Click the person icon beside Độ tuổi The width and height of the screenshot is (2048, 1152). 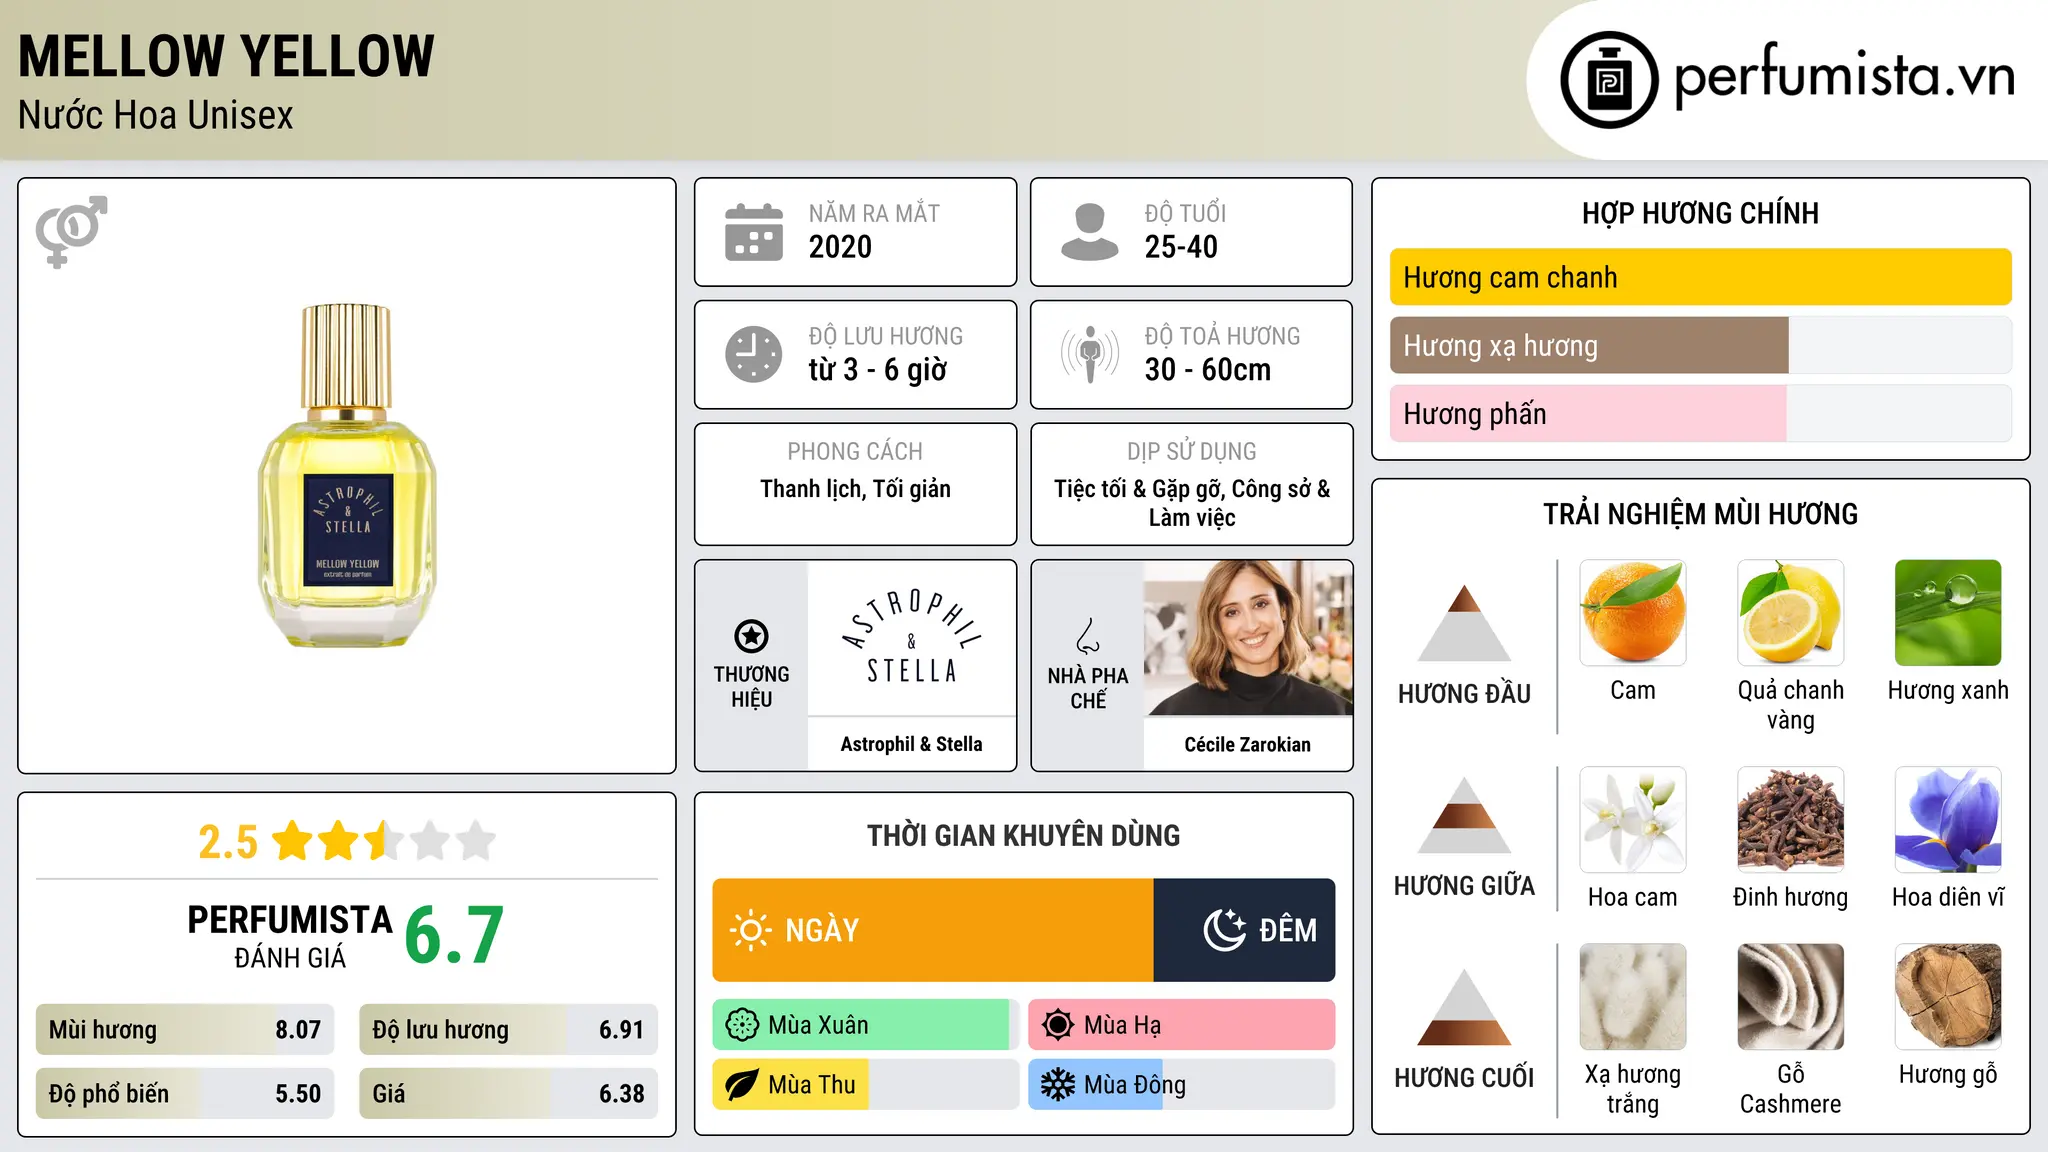pyautogui.click(x=1090, y=232)
